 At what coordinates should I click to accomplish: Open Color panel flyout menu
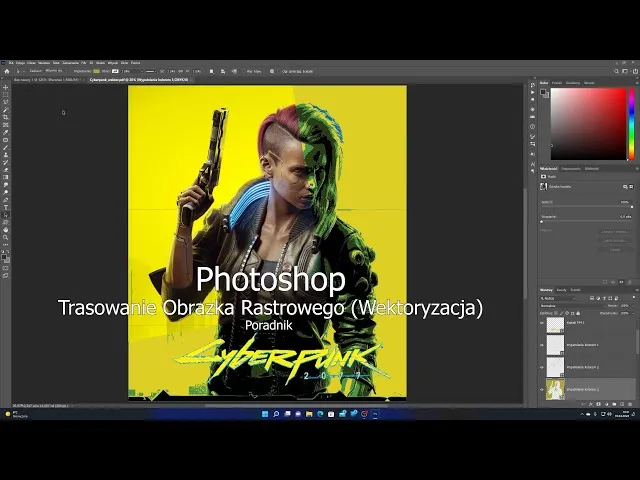coord(637,83)
